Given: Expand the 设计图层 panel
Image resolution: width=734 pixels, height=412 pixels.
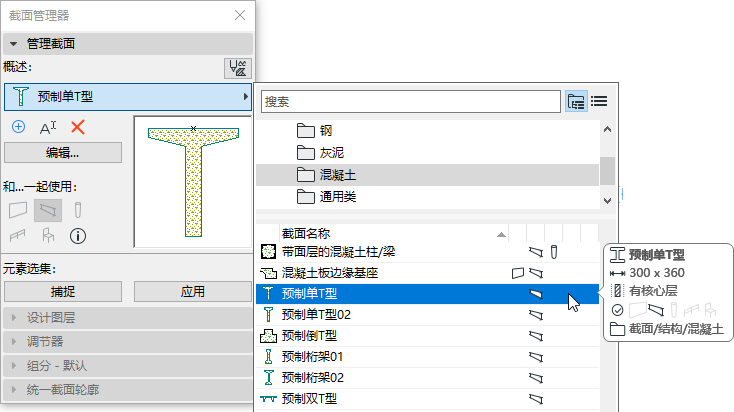Looking at the screenshot, I should tap(128, 318).
